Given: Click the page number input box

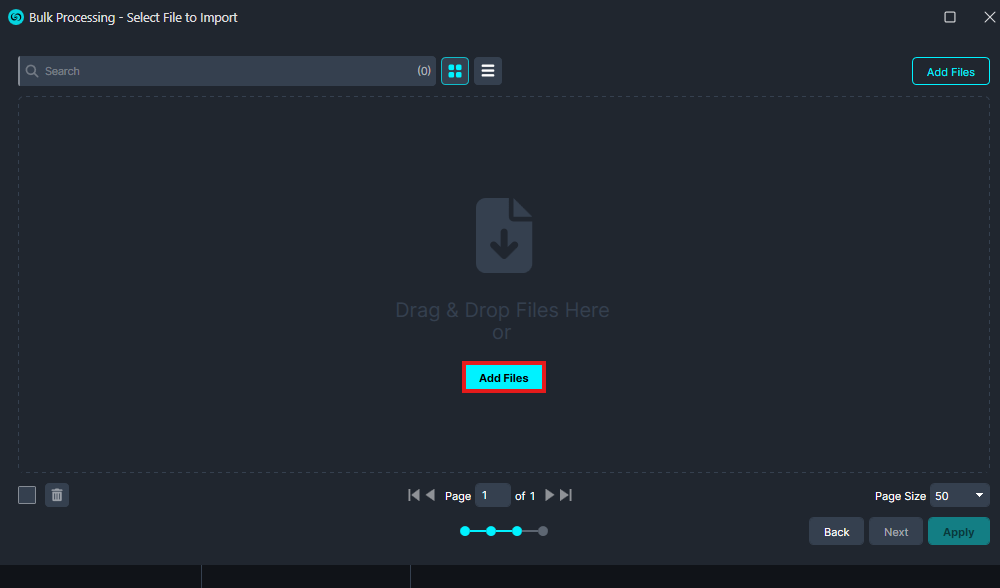Looking at the screenshot, I should tap(492, 496).
